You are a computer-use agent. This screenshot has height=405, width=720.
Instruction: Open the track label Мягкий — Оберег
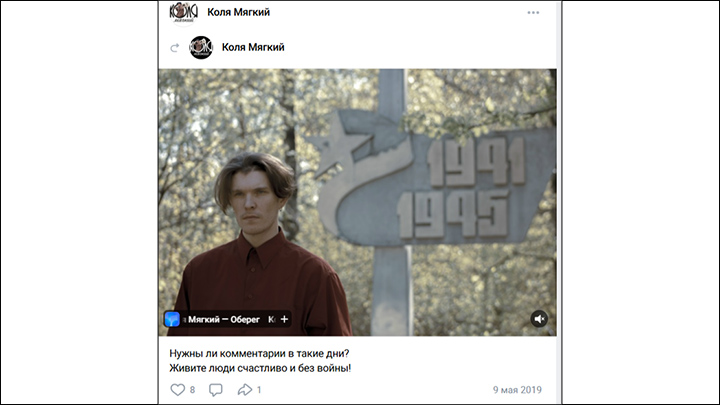point(224,319)
